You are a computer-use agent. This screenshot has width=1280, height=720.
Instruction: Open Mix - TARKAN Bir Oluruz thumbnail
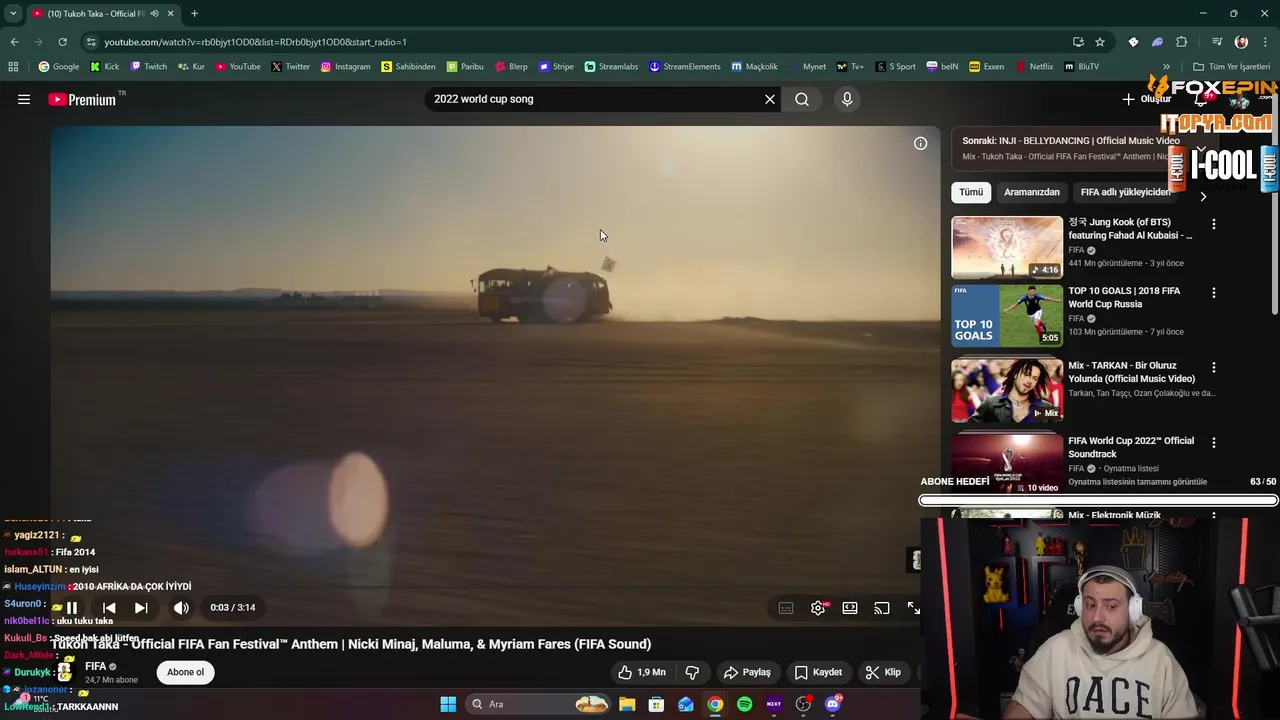pos(1007,390)
